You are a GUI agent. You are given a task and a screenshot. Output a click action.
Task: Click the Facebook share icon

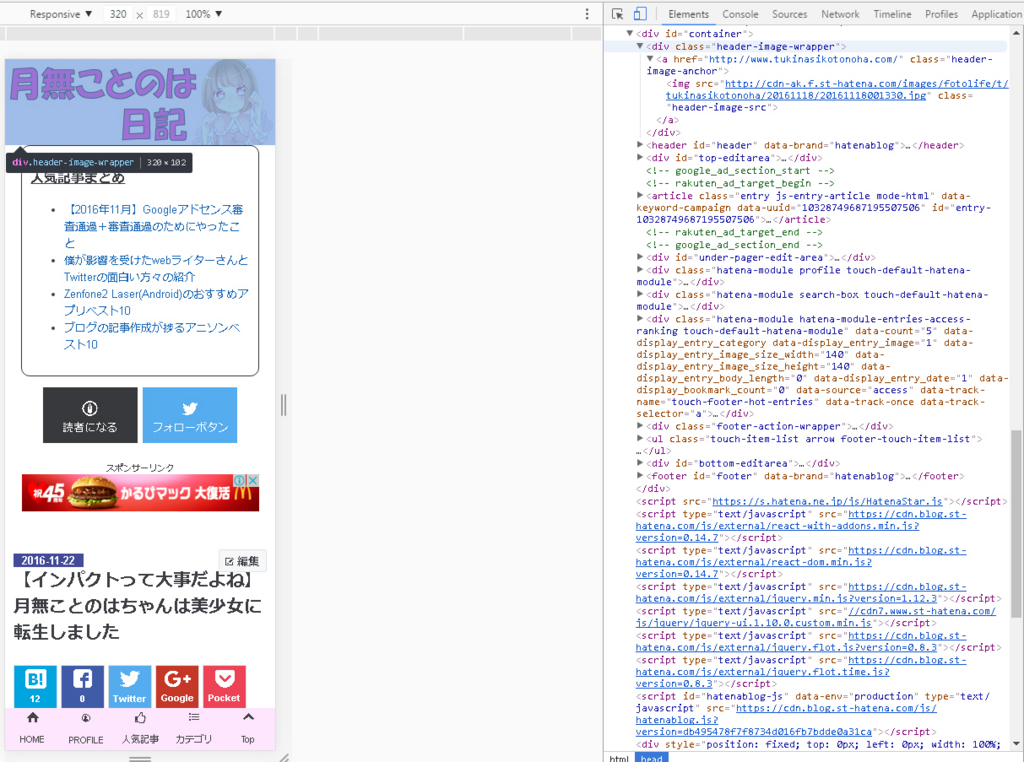(x=82, y=686)
